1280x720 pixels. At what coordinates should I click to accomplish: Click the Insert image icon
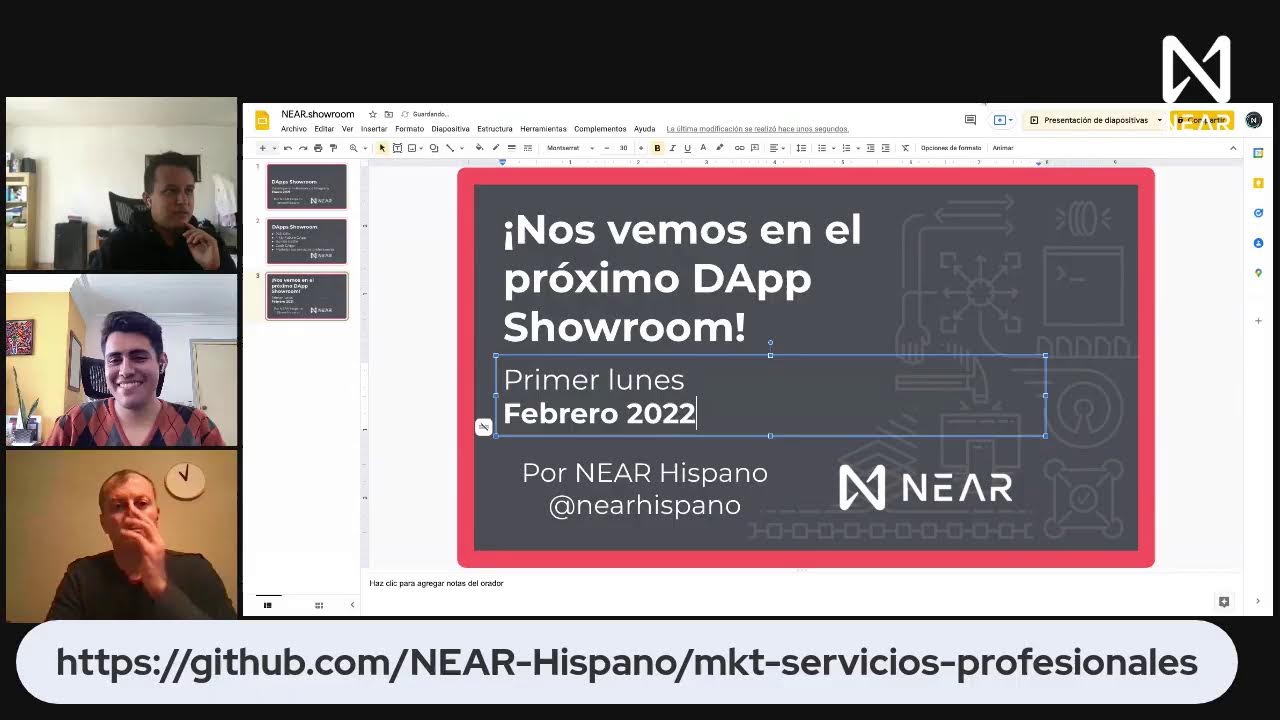[412, 148]
